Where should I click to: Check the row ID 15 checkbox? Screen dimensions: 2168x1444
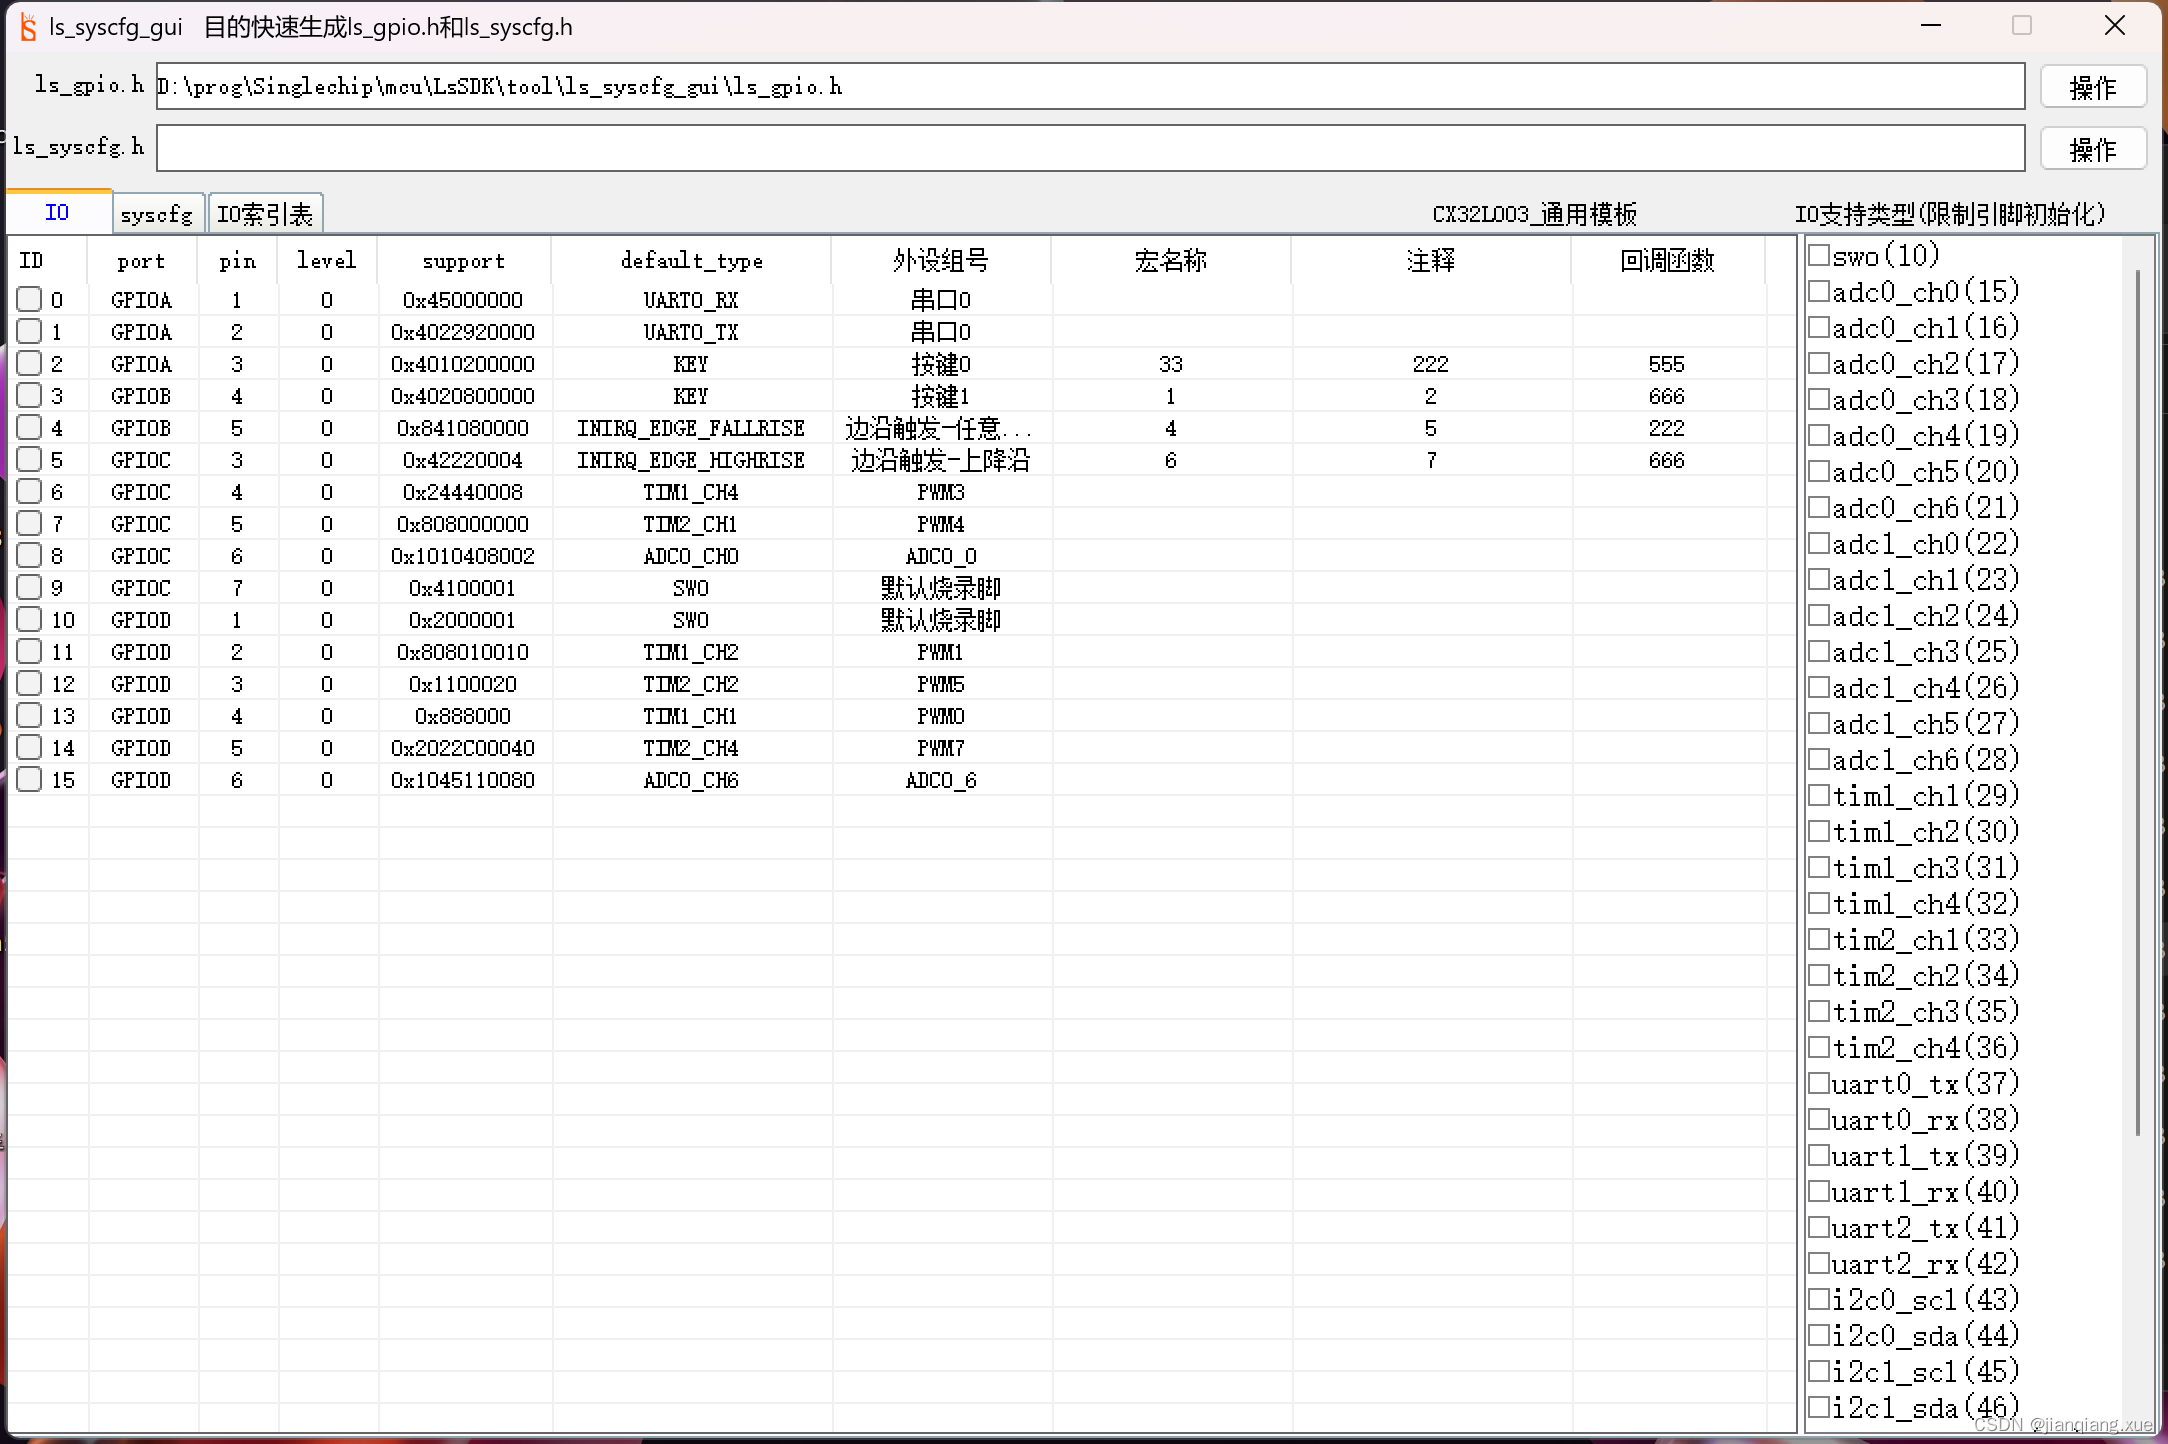tap(30, 779)
